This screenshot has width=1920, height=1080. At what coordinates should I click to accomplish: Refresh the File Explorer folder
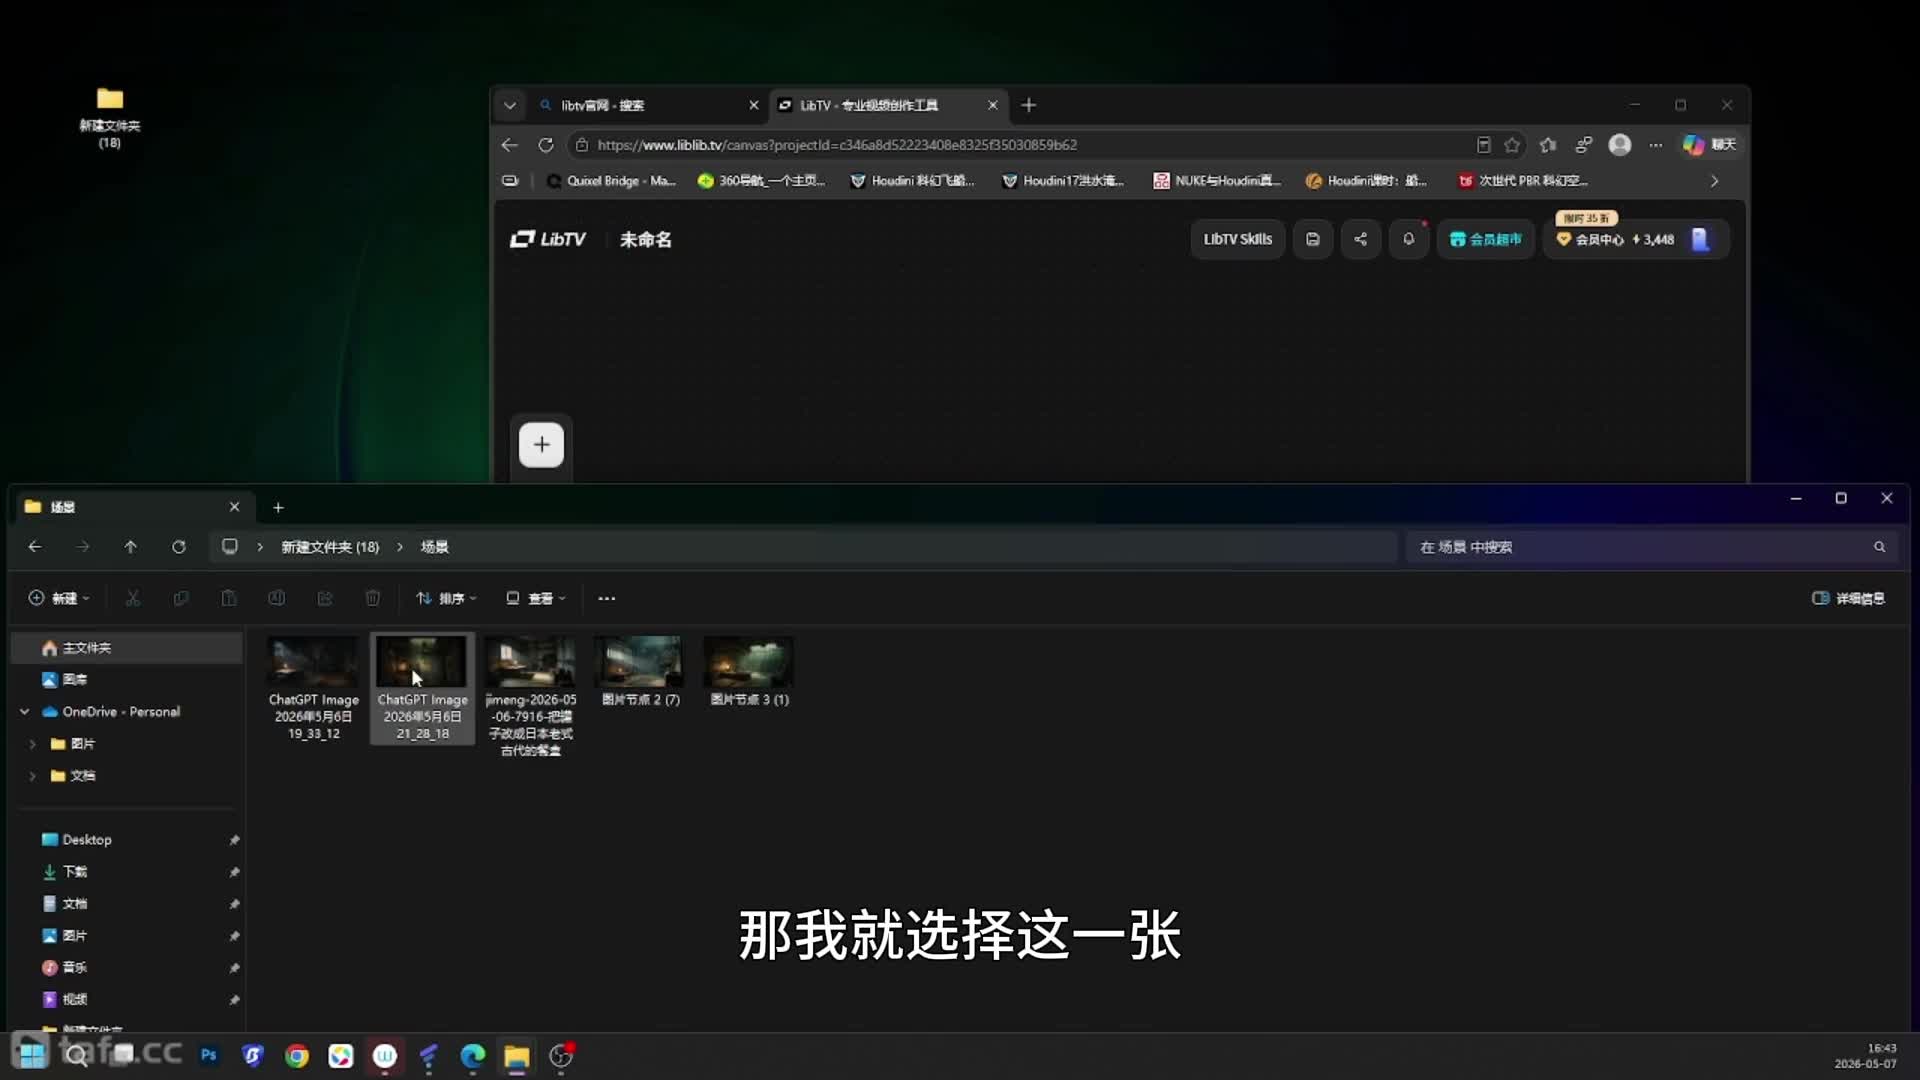click(178, 547)
